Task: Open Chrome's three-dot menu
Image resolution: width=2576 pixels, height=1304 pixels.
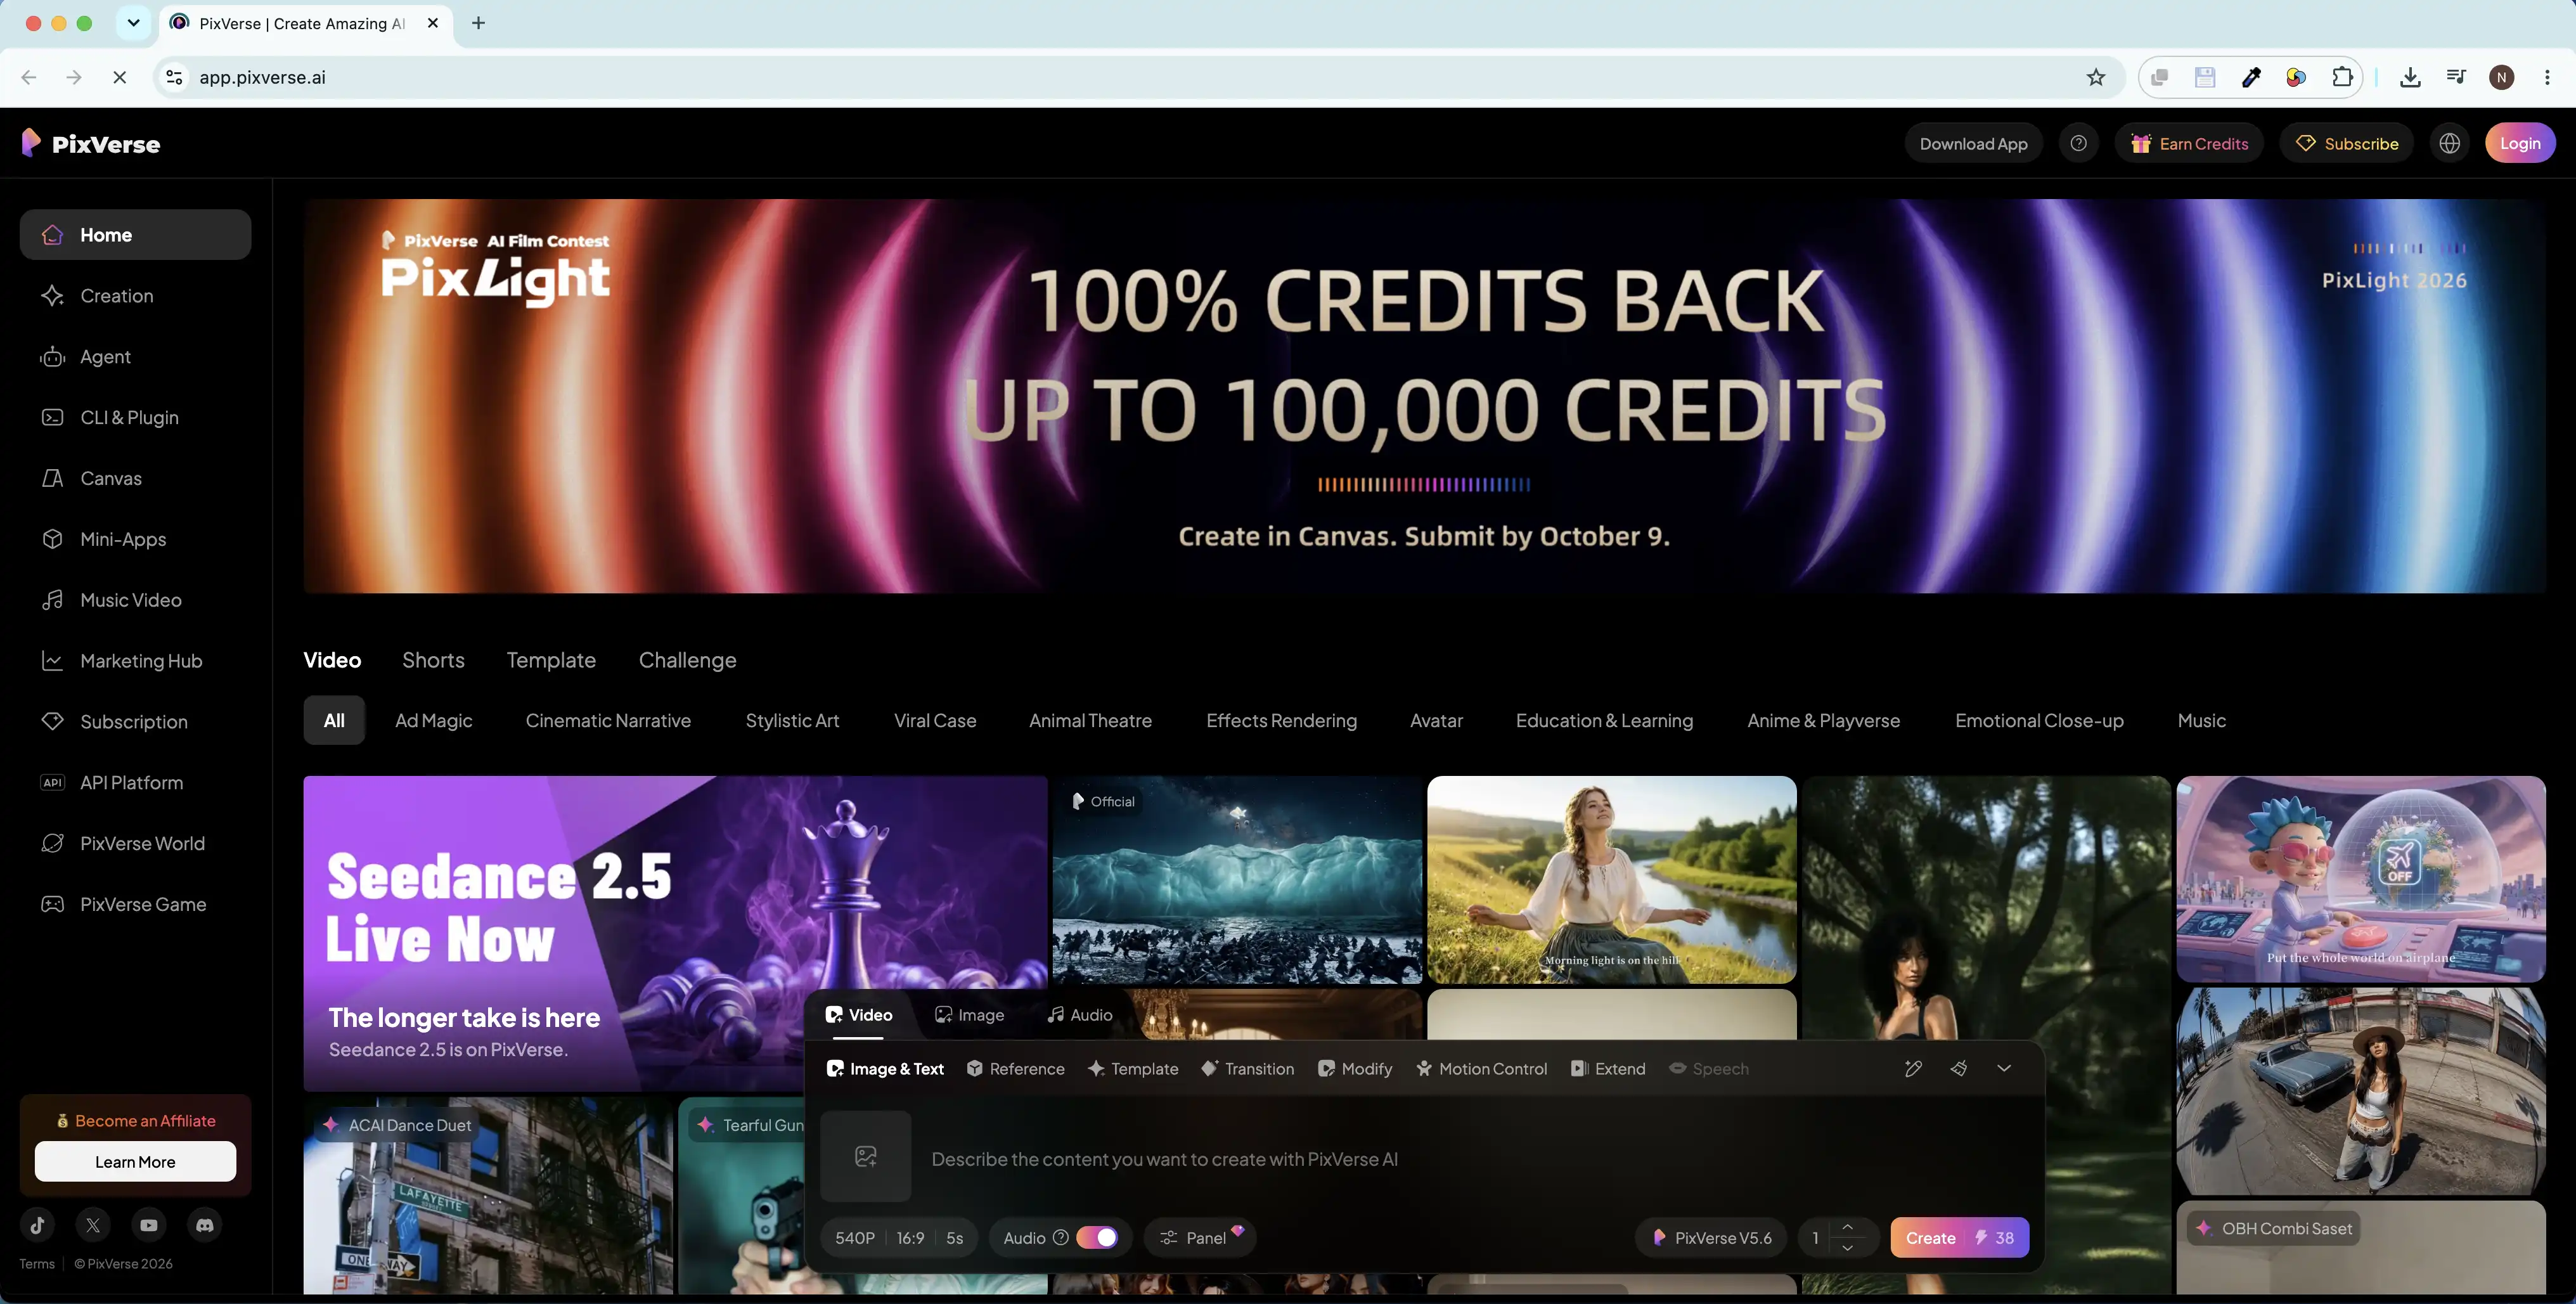Action: 2547,77
